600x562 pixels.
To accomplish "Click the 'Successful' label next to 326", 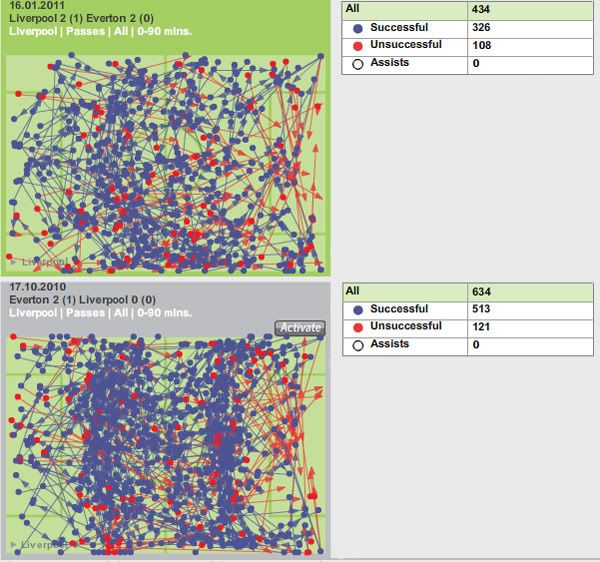I will point(399,28).
